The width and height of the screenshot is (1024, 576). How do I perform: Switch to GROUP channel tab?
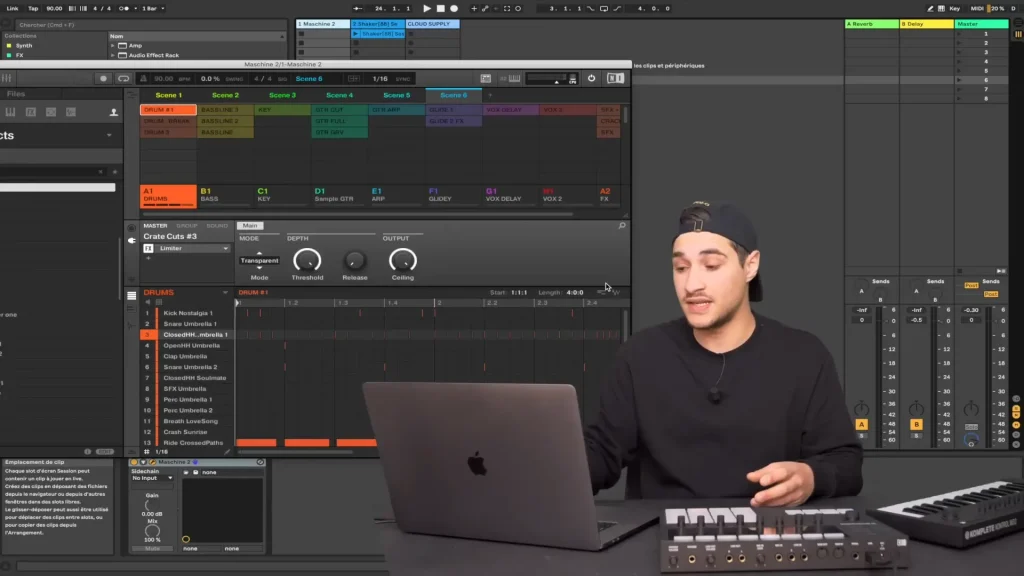click(187, 226)
